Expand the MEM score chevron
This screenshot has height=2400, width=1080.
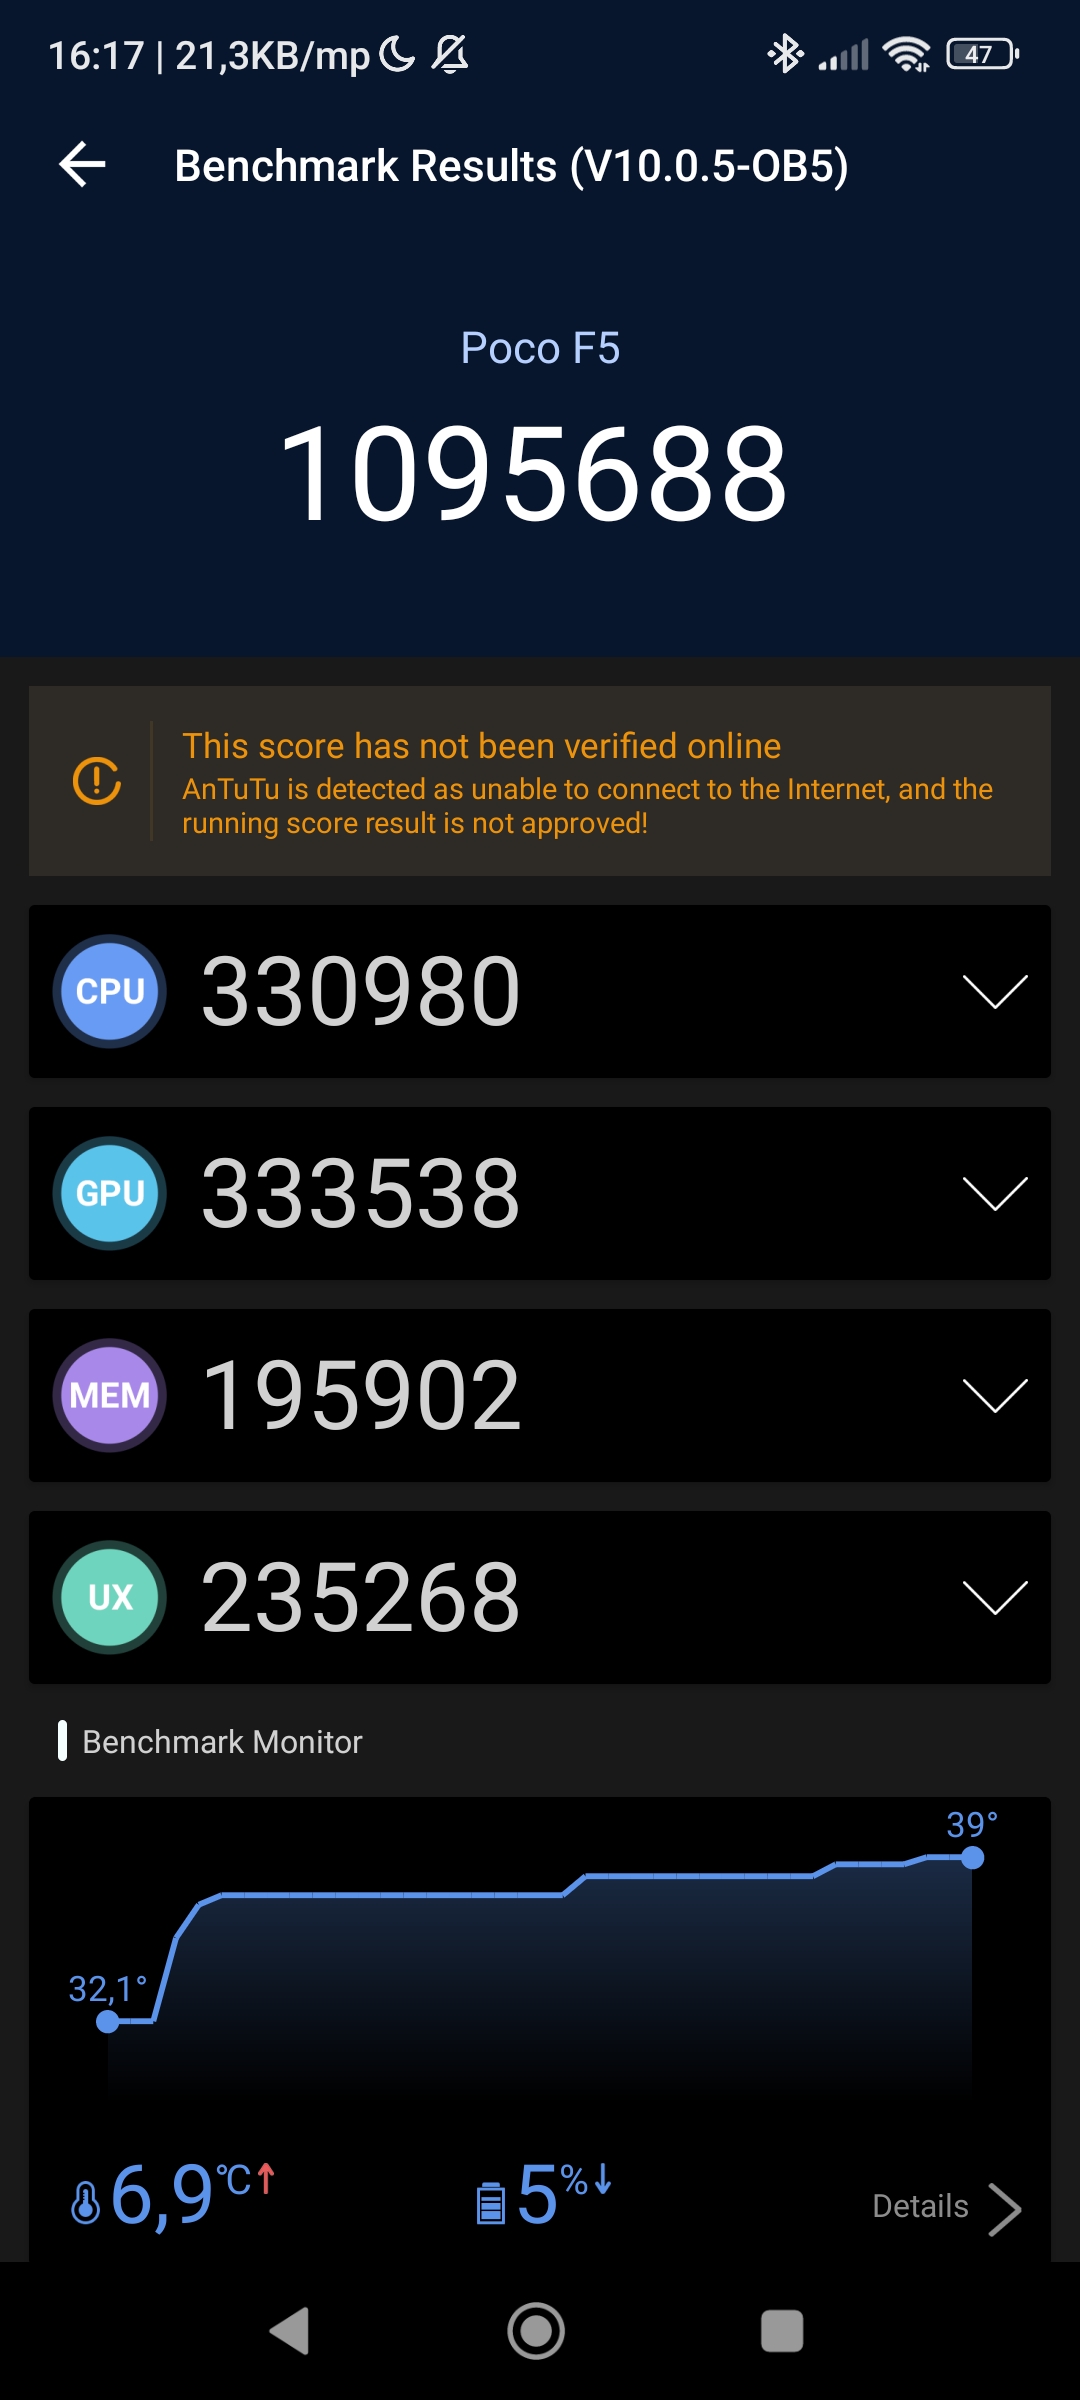(994, 1395)
